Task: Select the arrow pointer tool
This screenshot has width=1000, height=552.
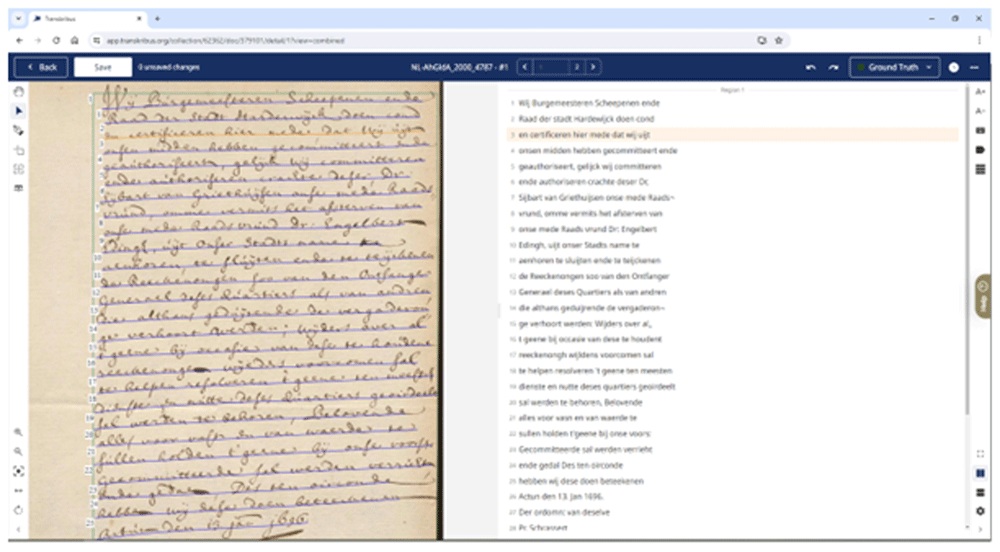Action: coord(19,111)
